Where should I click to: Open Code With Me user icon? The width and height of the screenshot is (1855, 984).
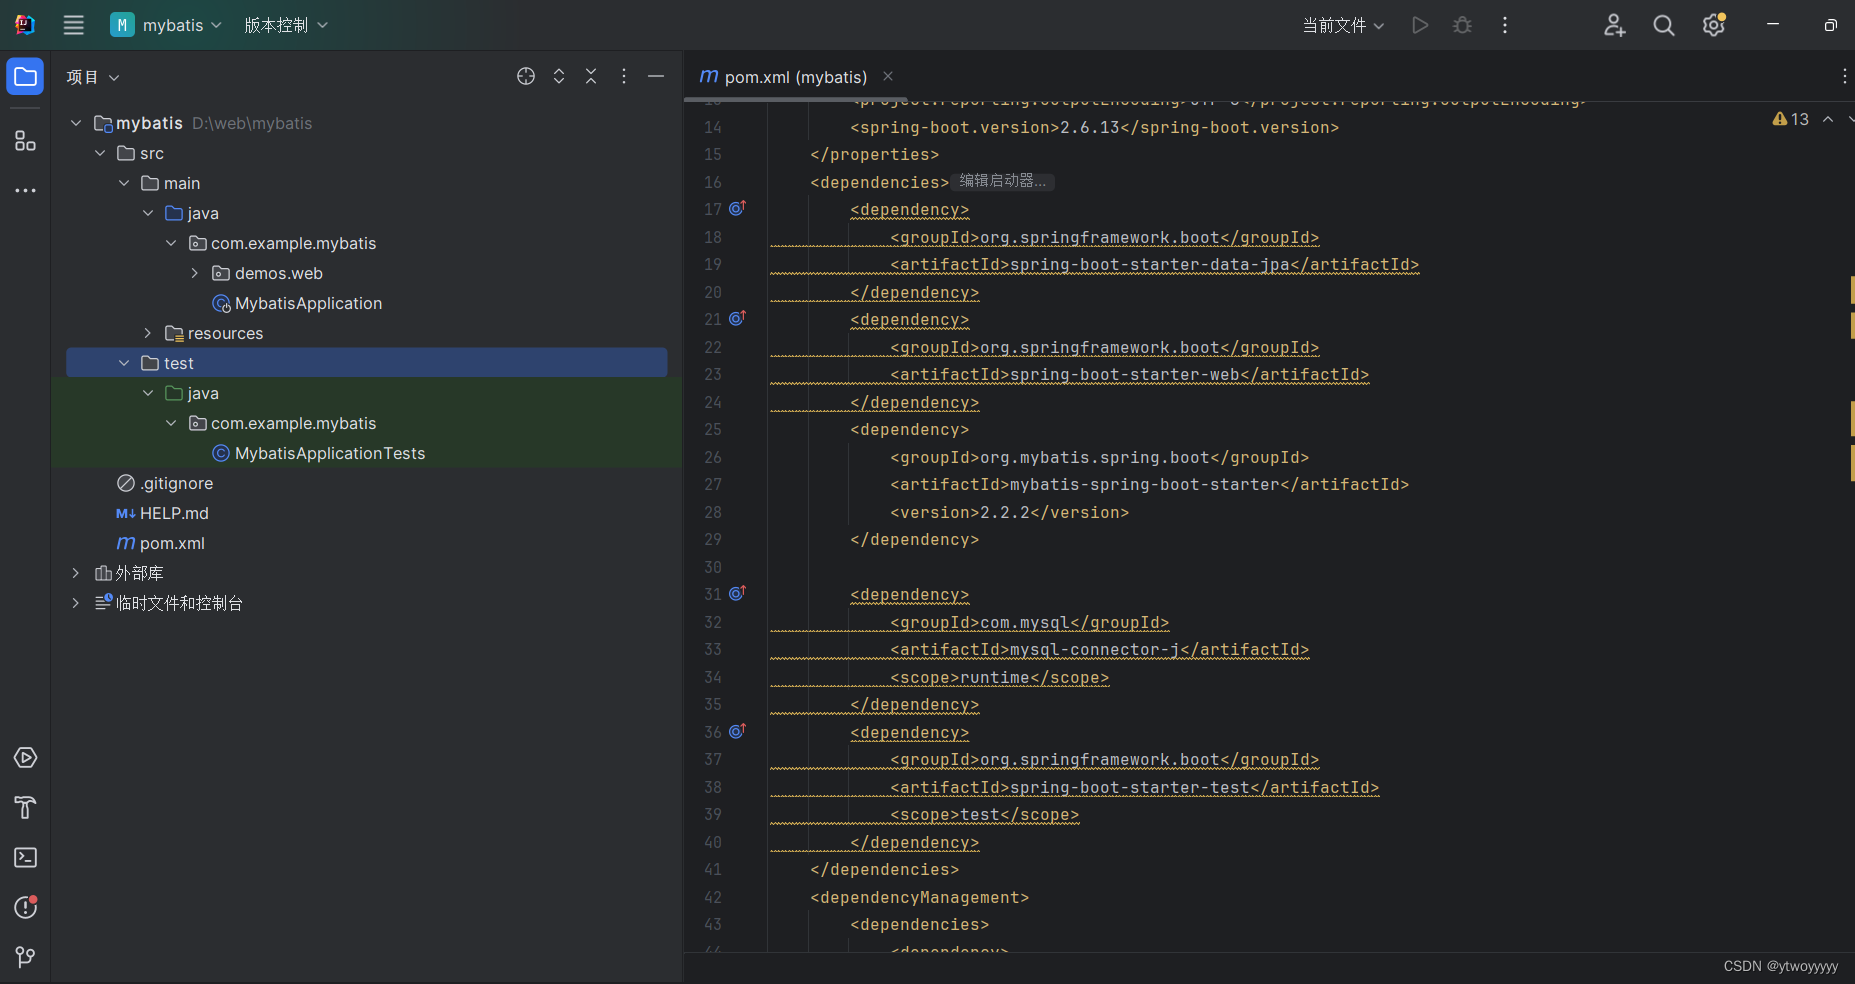tap(1614, 25)
